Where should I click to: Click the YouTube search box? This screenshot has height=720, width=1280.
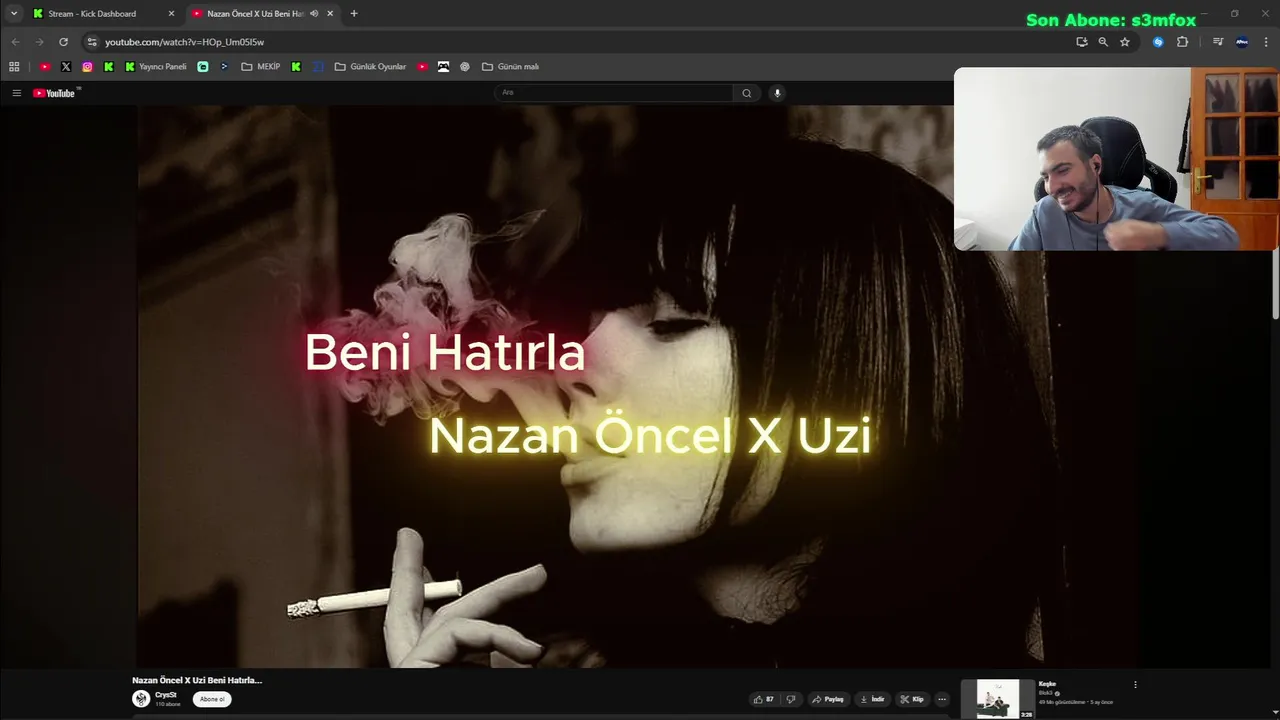tap(614, 93)
